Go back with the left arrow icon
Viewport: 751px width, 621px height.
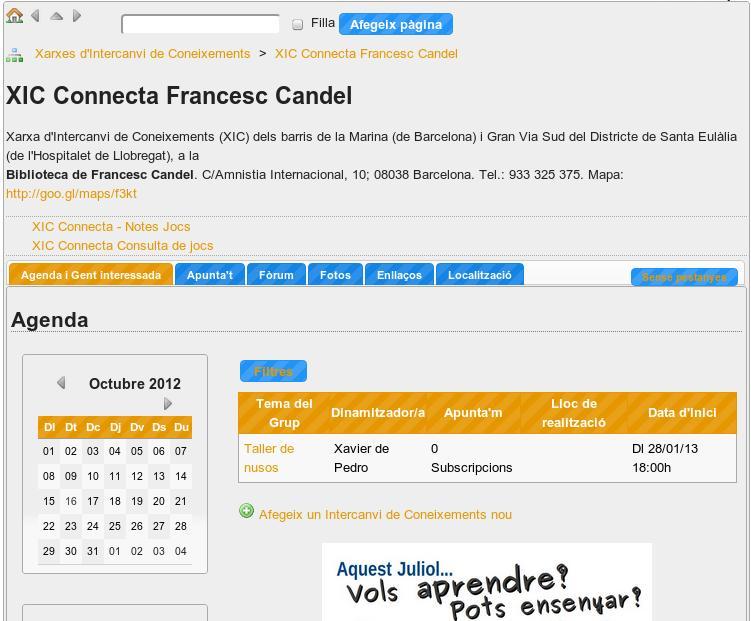35,16
